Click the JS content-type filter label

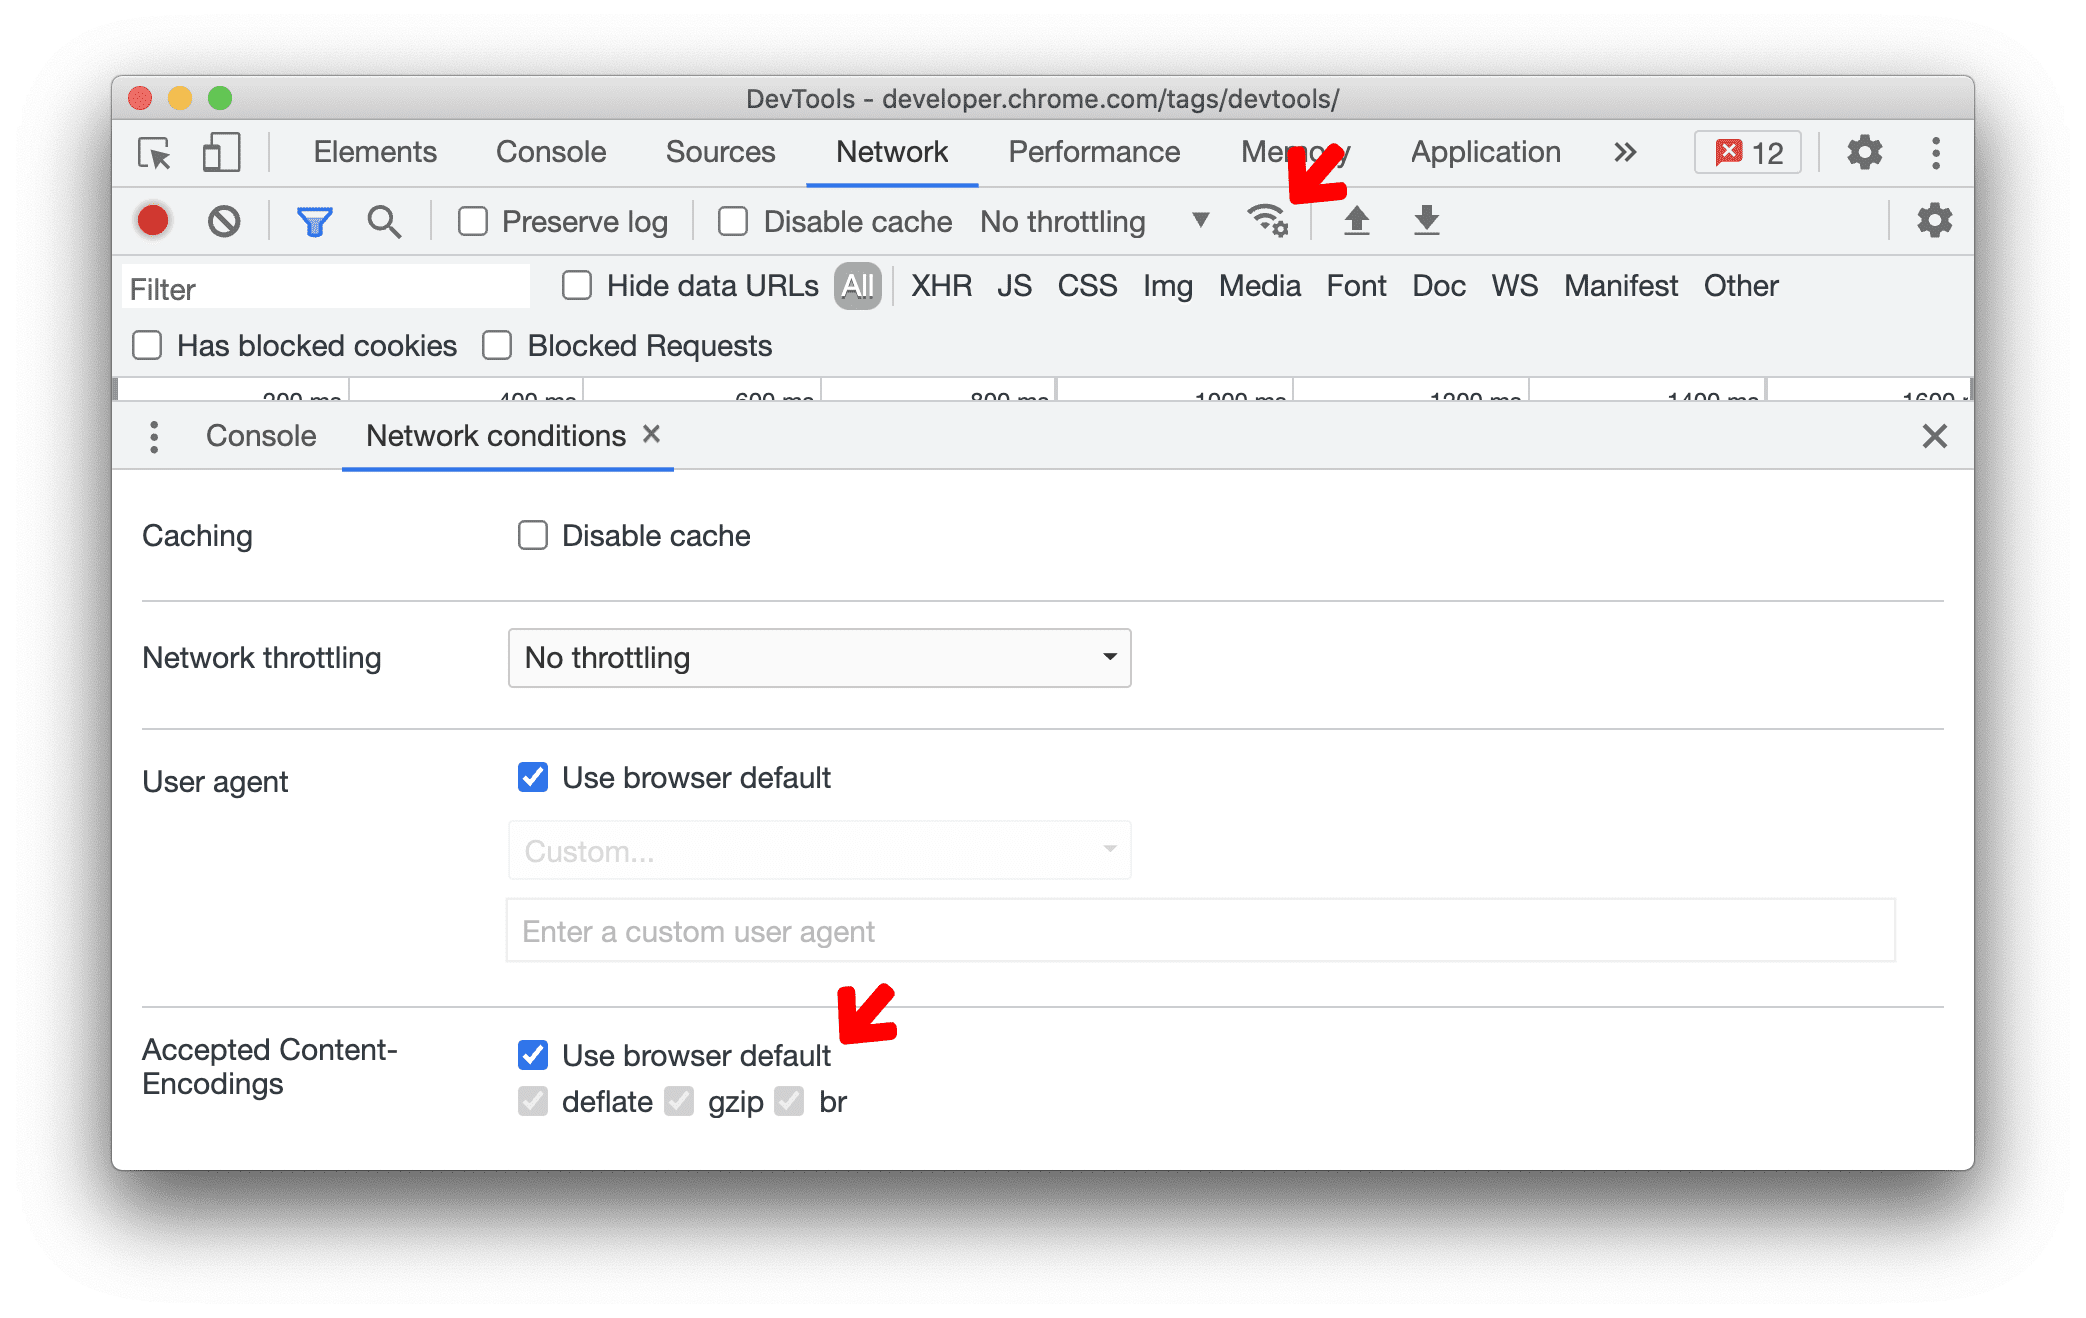[1013, 285]
